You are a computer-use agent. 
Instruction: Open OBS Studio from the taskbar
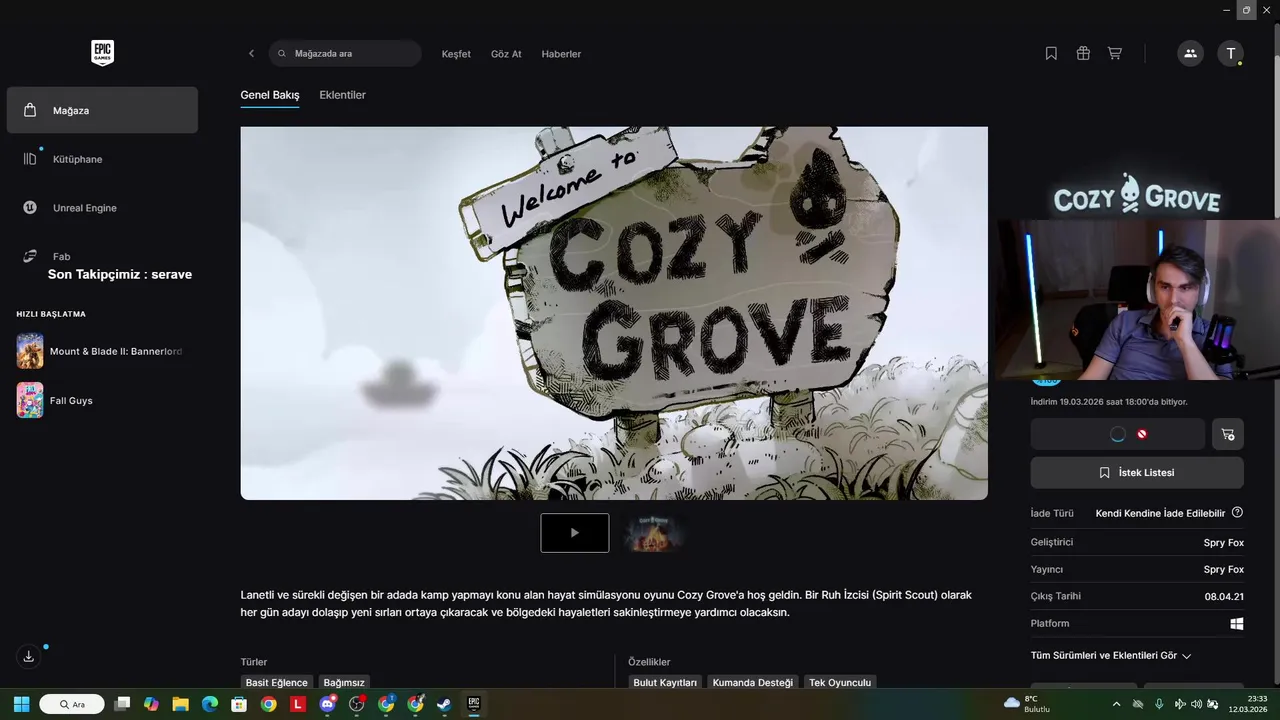[x=357, y=704]
